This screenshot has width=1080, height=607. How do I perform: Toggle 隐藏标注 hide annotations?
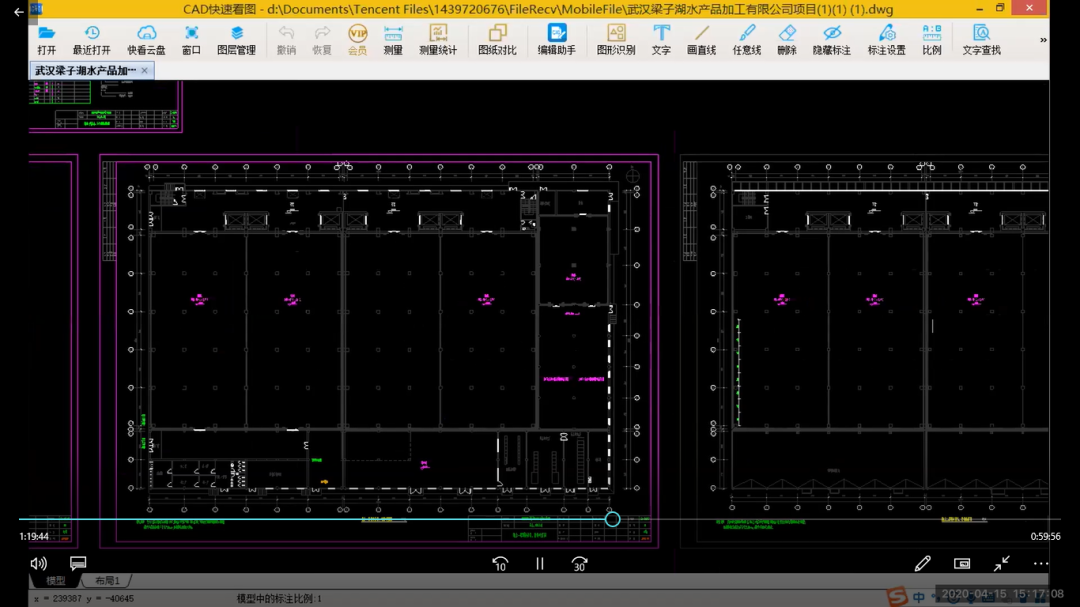click(x=831, y=40)
